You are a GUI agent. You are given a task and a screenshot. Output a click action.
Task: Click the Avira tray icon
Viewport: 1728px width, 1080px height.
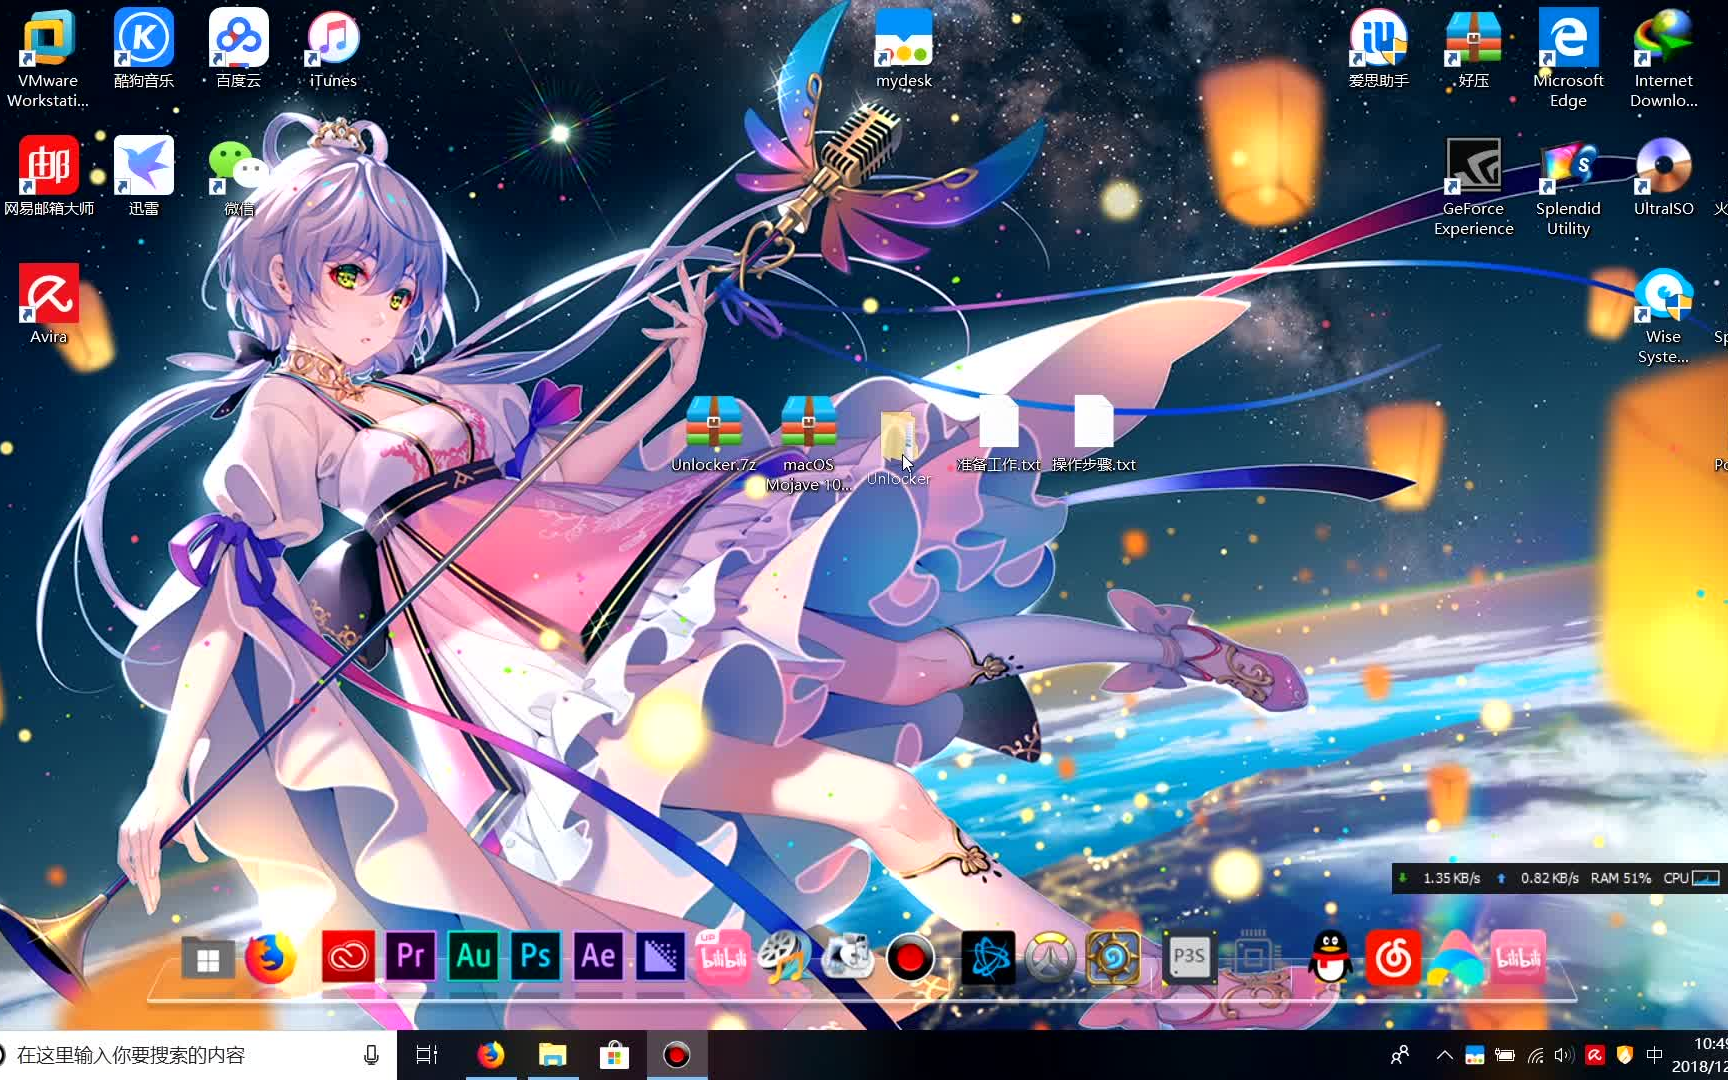click(x=1595, y=1055)
